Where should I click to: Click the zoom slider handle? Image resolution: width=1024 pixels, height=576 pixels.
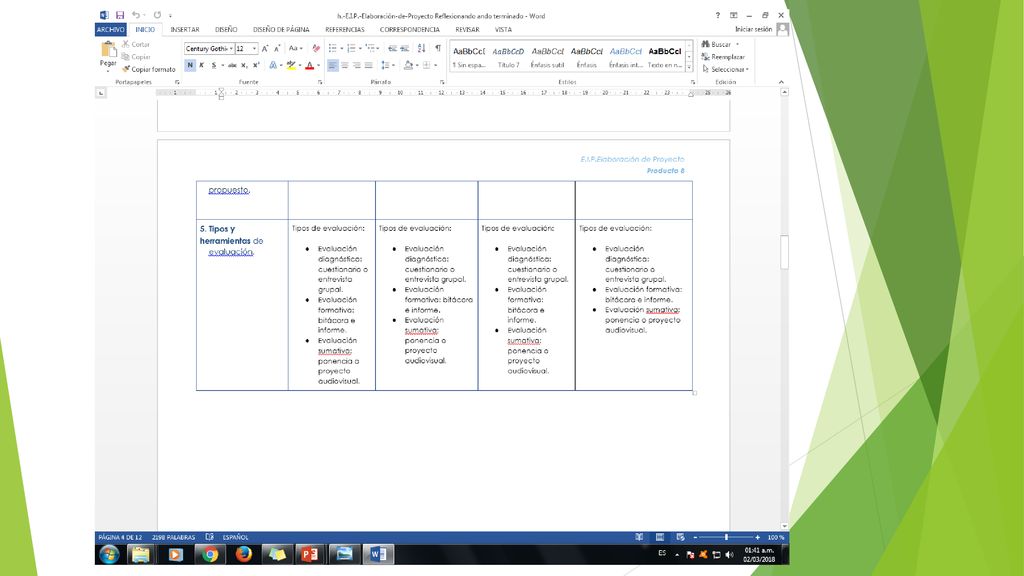click(x=726, y=537)
